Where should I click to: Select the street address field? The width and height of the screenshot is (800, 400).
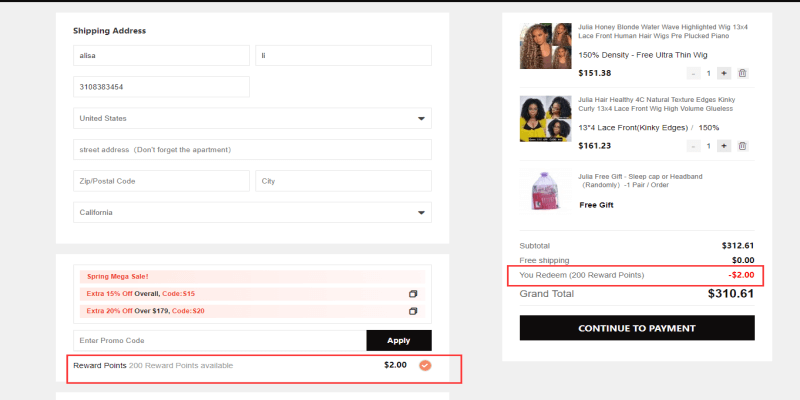pos(252,149)
